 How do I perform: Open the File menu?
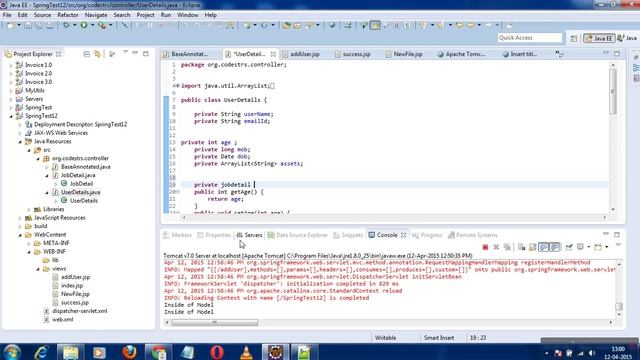tap(7, 15)
